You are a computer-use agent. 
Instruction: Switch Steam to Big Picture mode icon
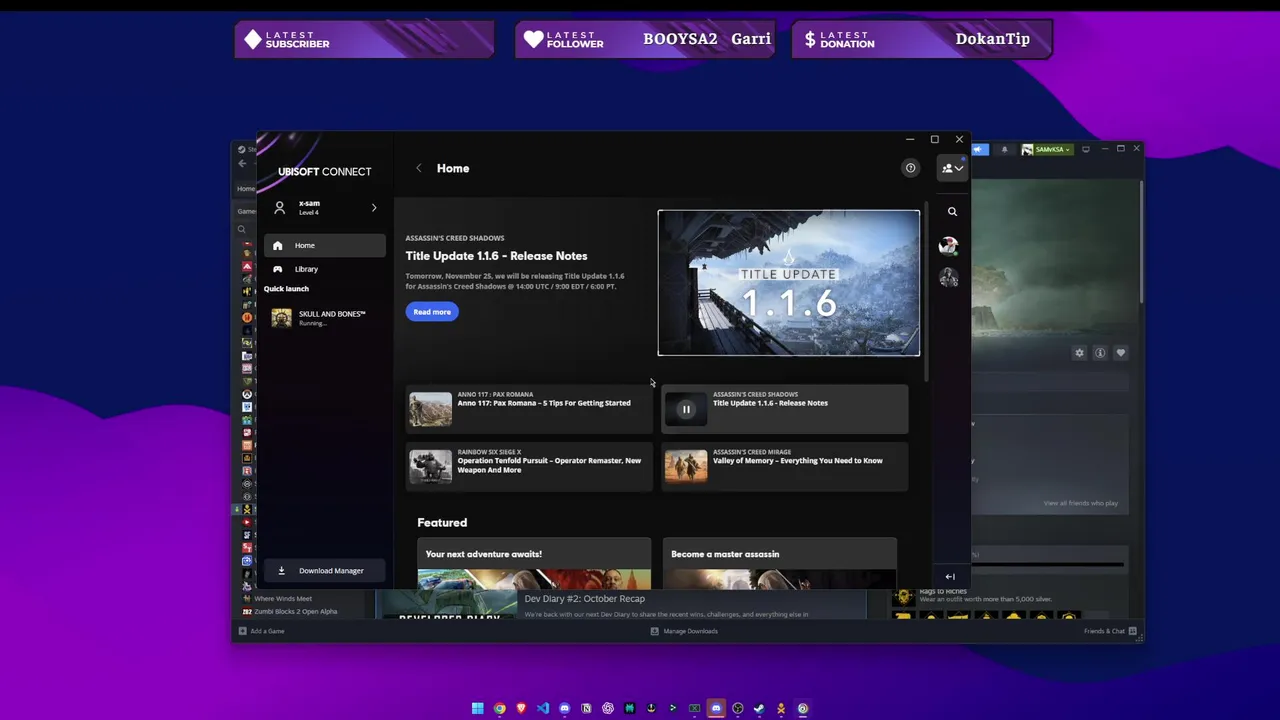point(1086,149)
